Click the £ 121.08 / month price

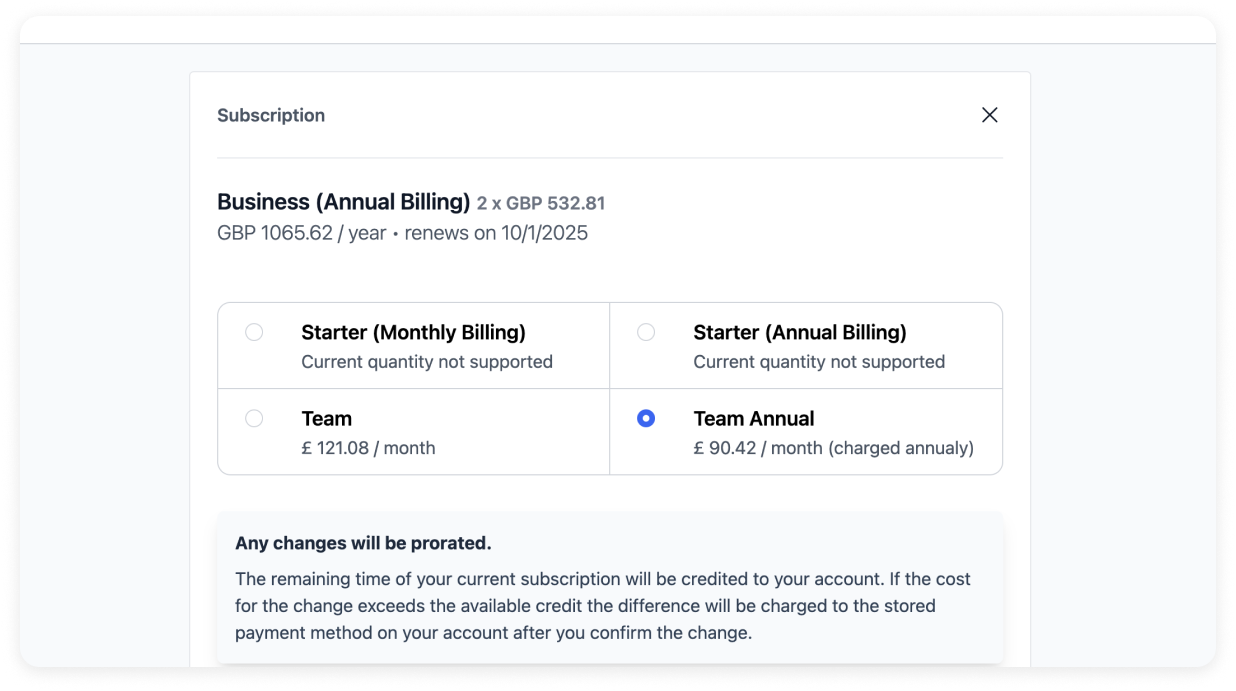(368, 448)
